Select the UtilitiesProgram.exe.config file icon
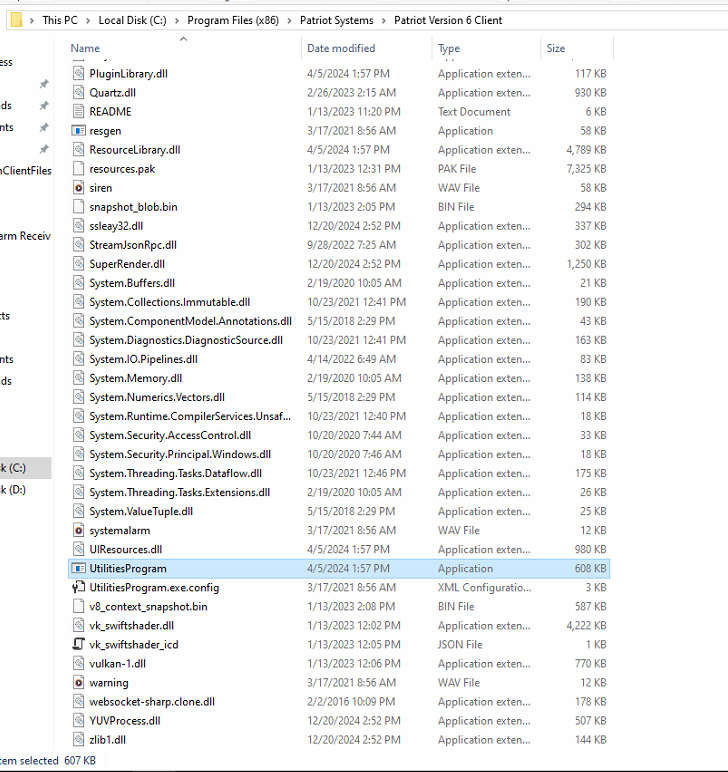 [x=79, y=587]
